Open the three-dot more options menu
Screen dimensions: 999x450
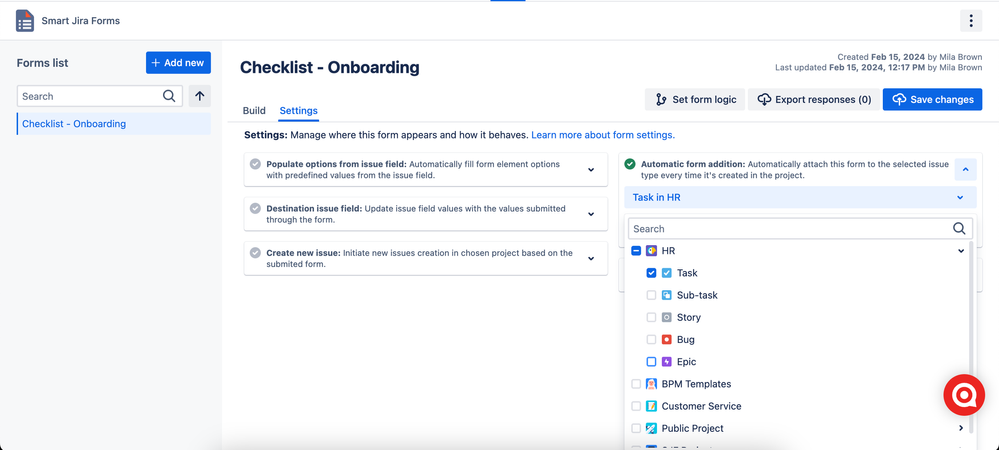[971, 21]
